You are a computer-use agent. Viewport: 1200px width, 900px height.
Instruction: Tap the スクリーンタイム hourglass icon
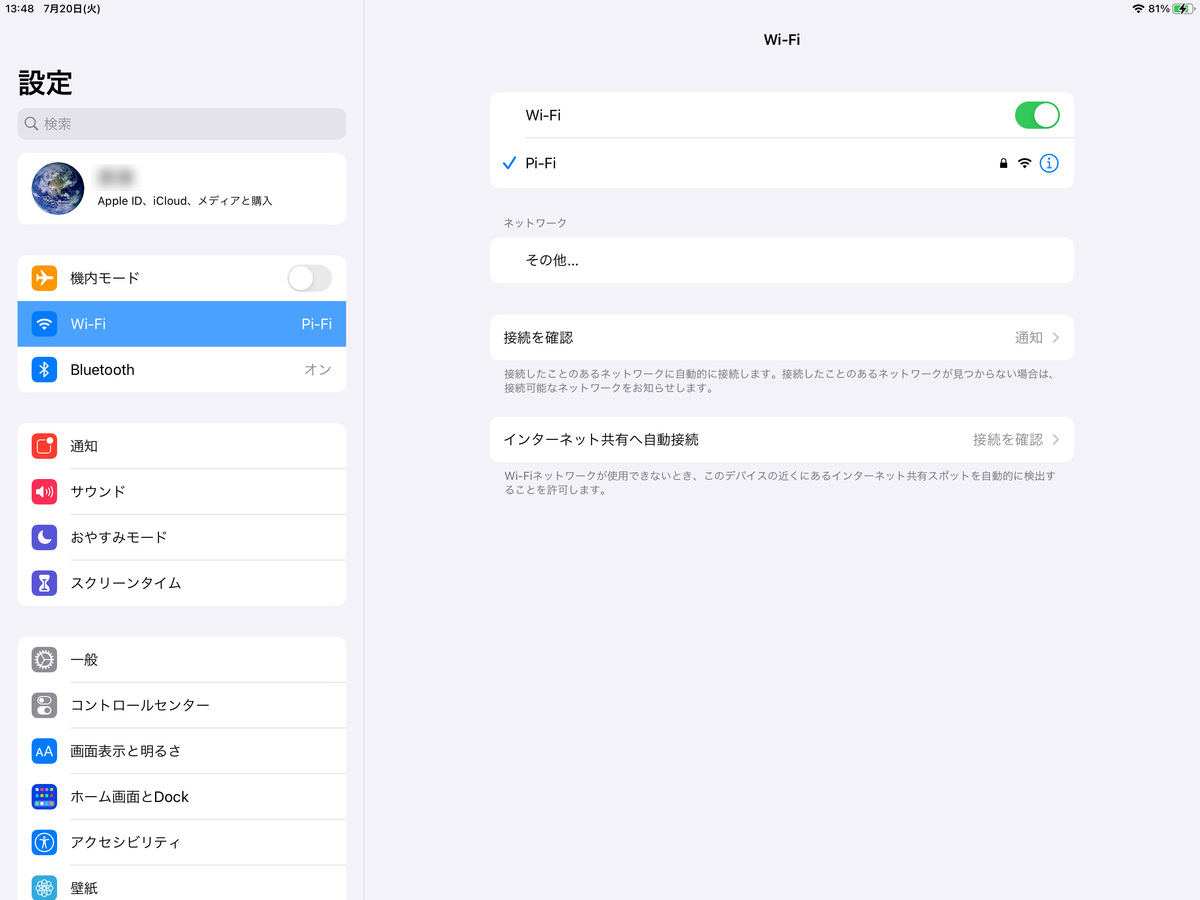[x=44, y=583]
